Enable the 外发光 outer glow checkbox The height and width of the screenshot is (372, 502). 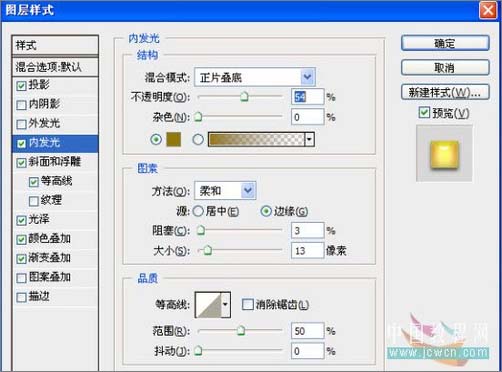[x=21, y=124]
